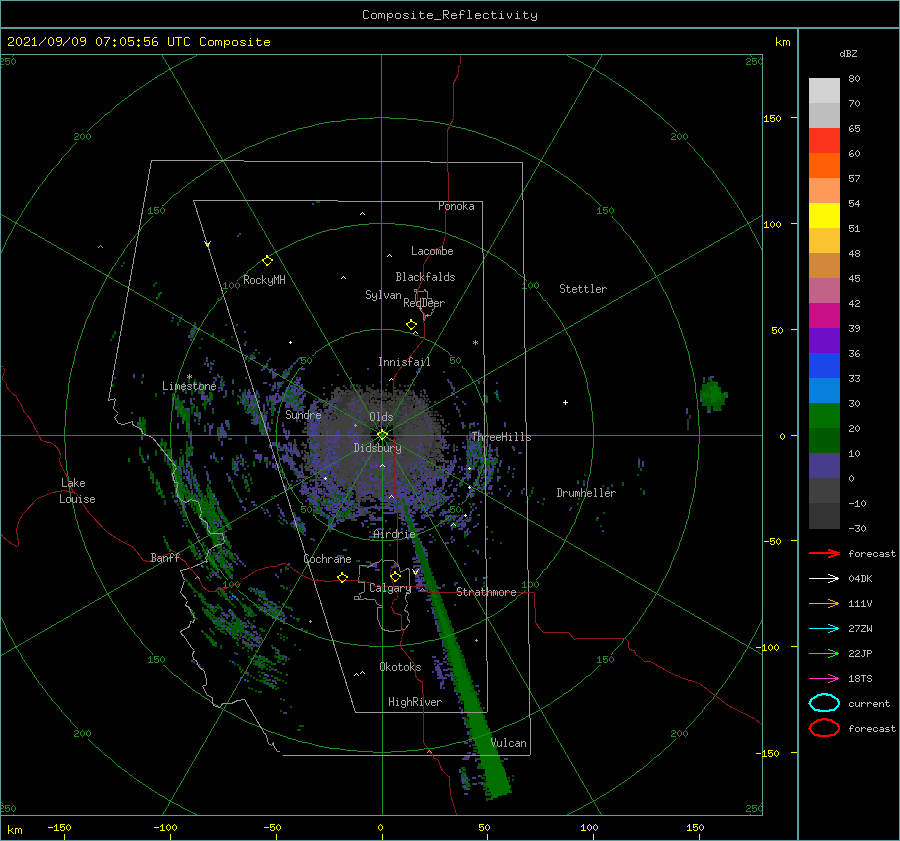Select the orange 111V arrow icon
Image resolution: width=900 pixels, height=841 pixels.
point(824,603)
